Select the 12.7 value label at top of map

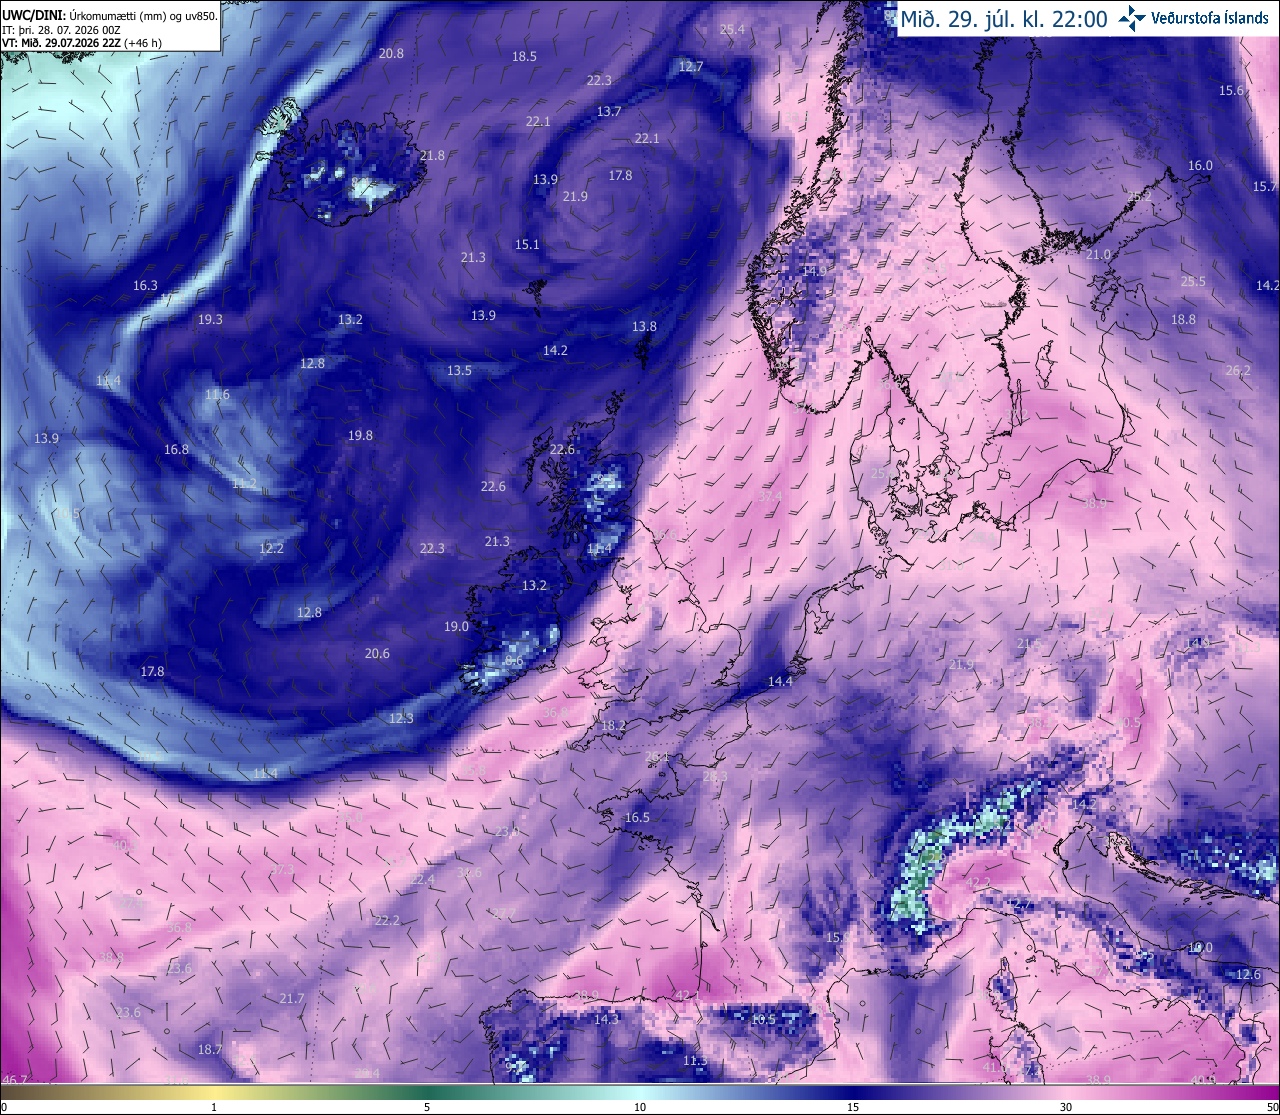pyautogui.click(x=691, y=66)
